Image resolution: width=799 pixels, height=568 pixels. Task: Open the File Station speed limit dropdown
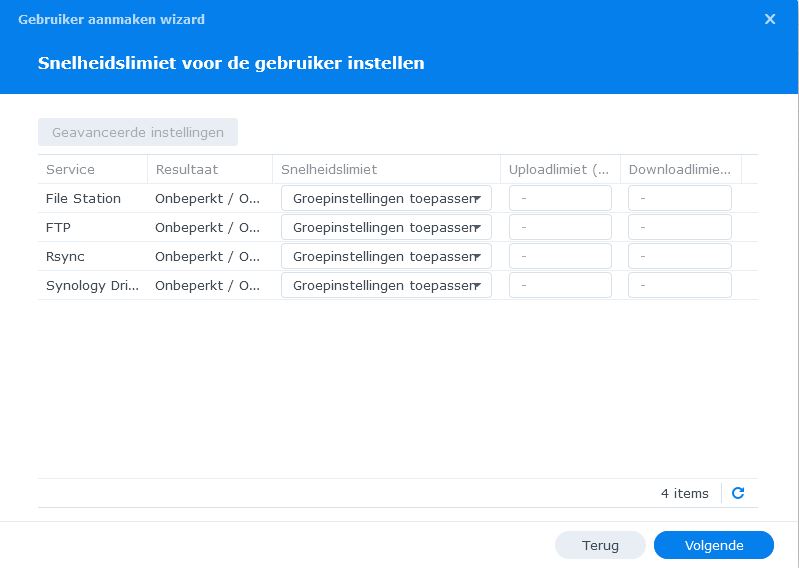[x=386, y=198]
